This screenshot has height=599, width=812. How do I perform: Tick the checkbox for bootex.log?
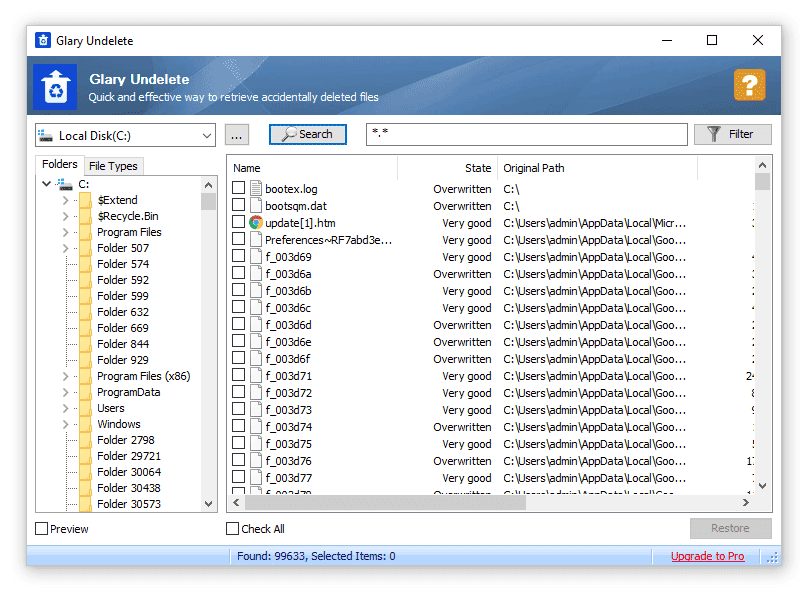[x=238, y=188]
